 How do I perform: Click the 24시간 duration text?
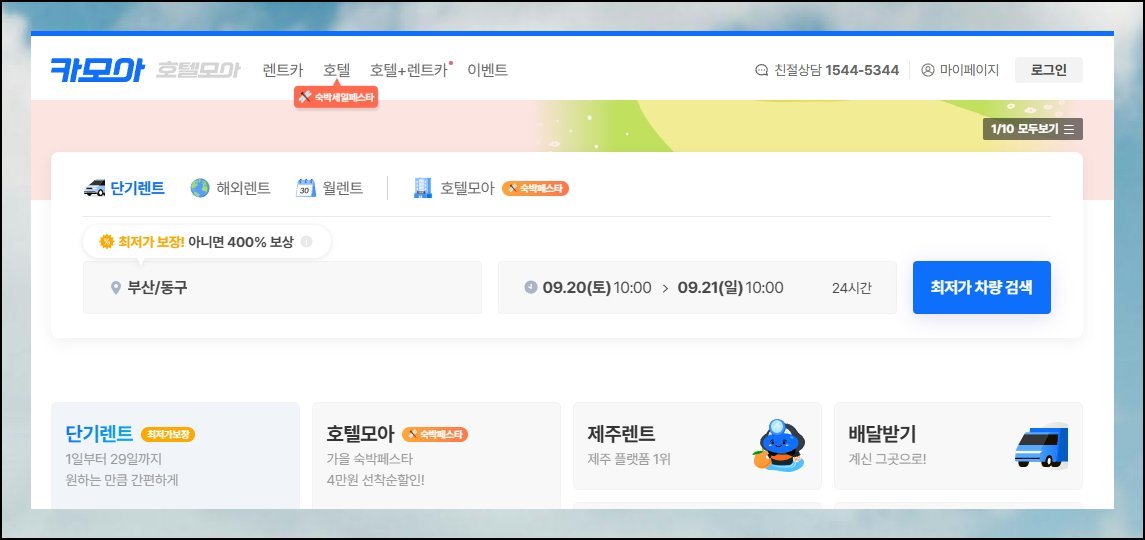[x=851, y=288]
